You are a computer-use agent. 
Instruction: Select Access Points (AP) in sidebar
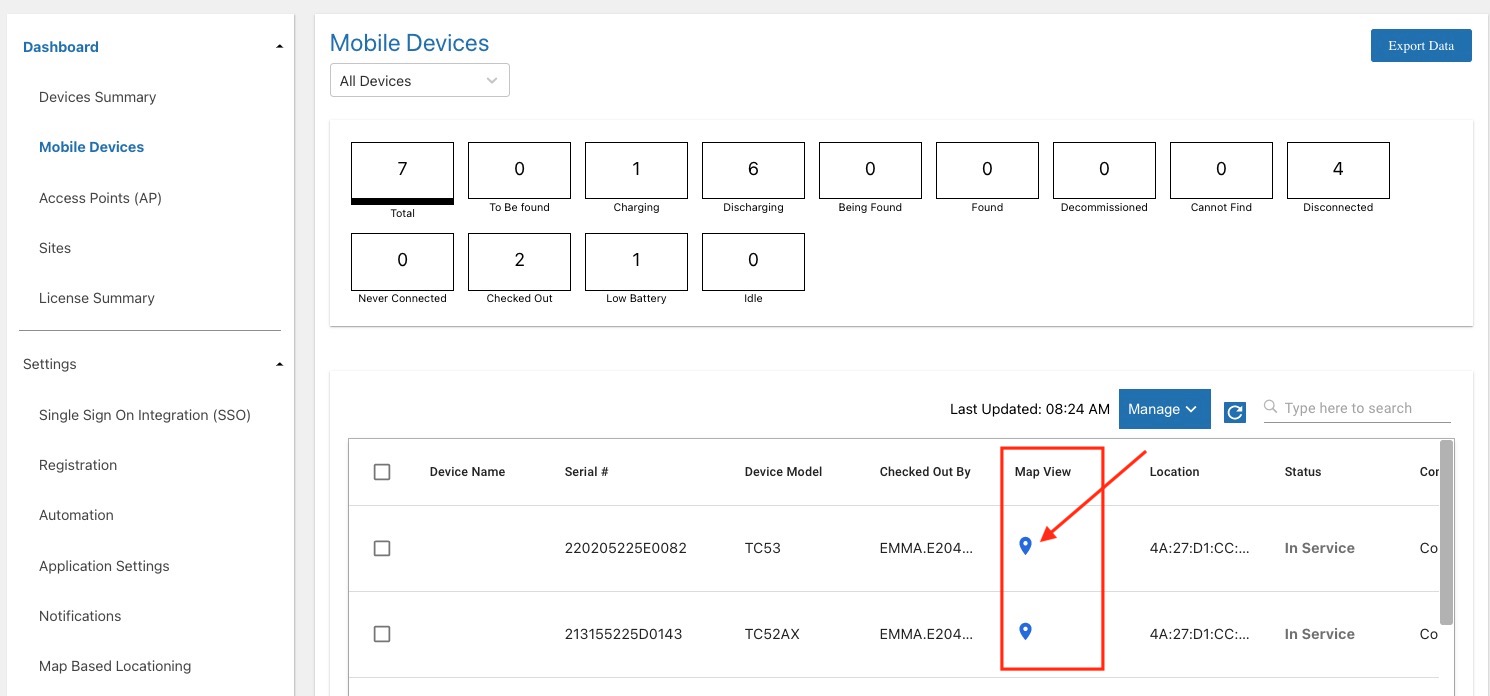100,198
